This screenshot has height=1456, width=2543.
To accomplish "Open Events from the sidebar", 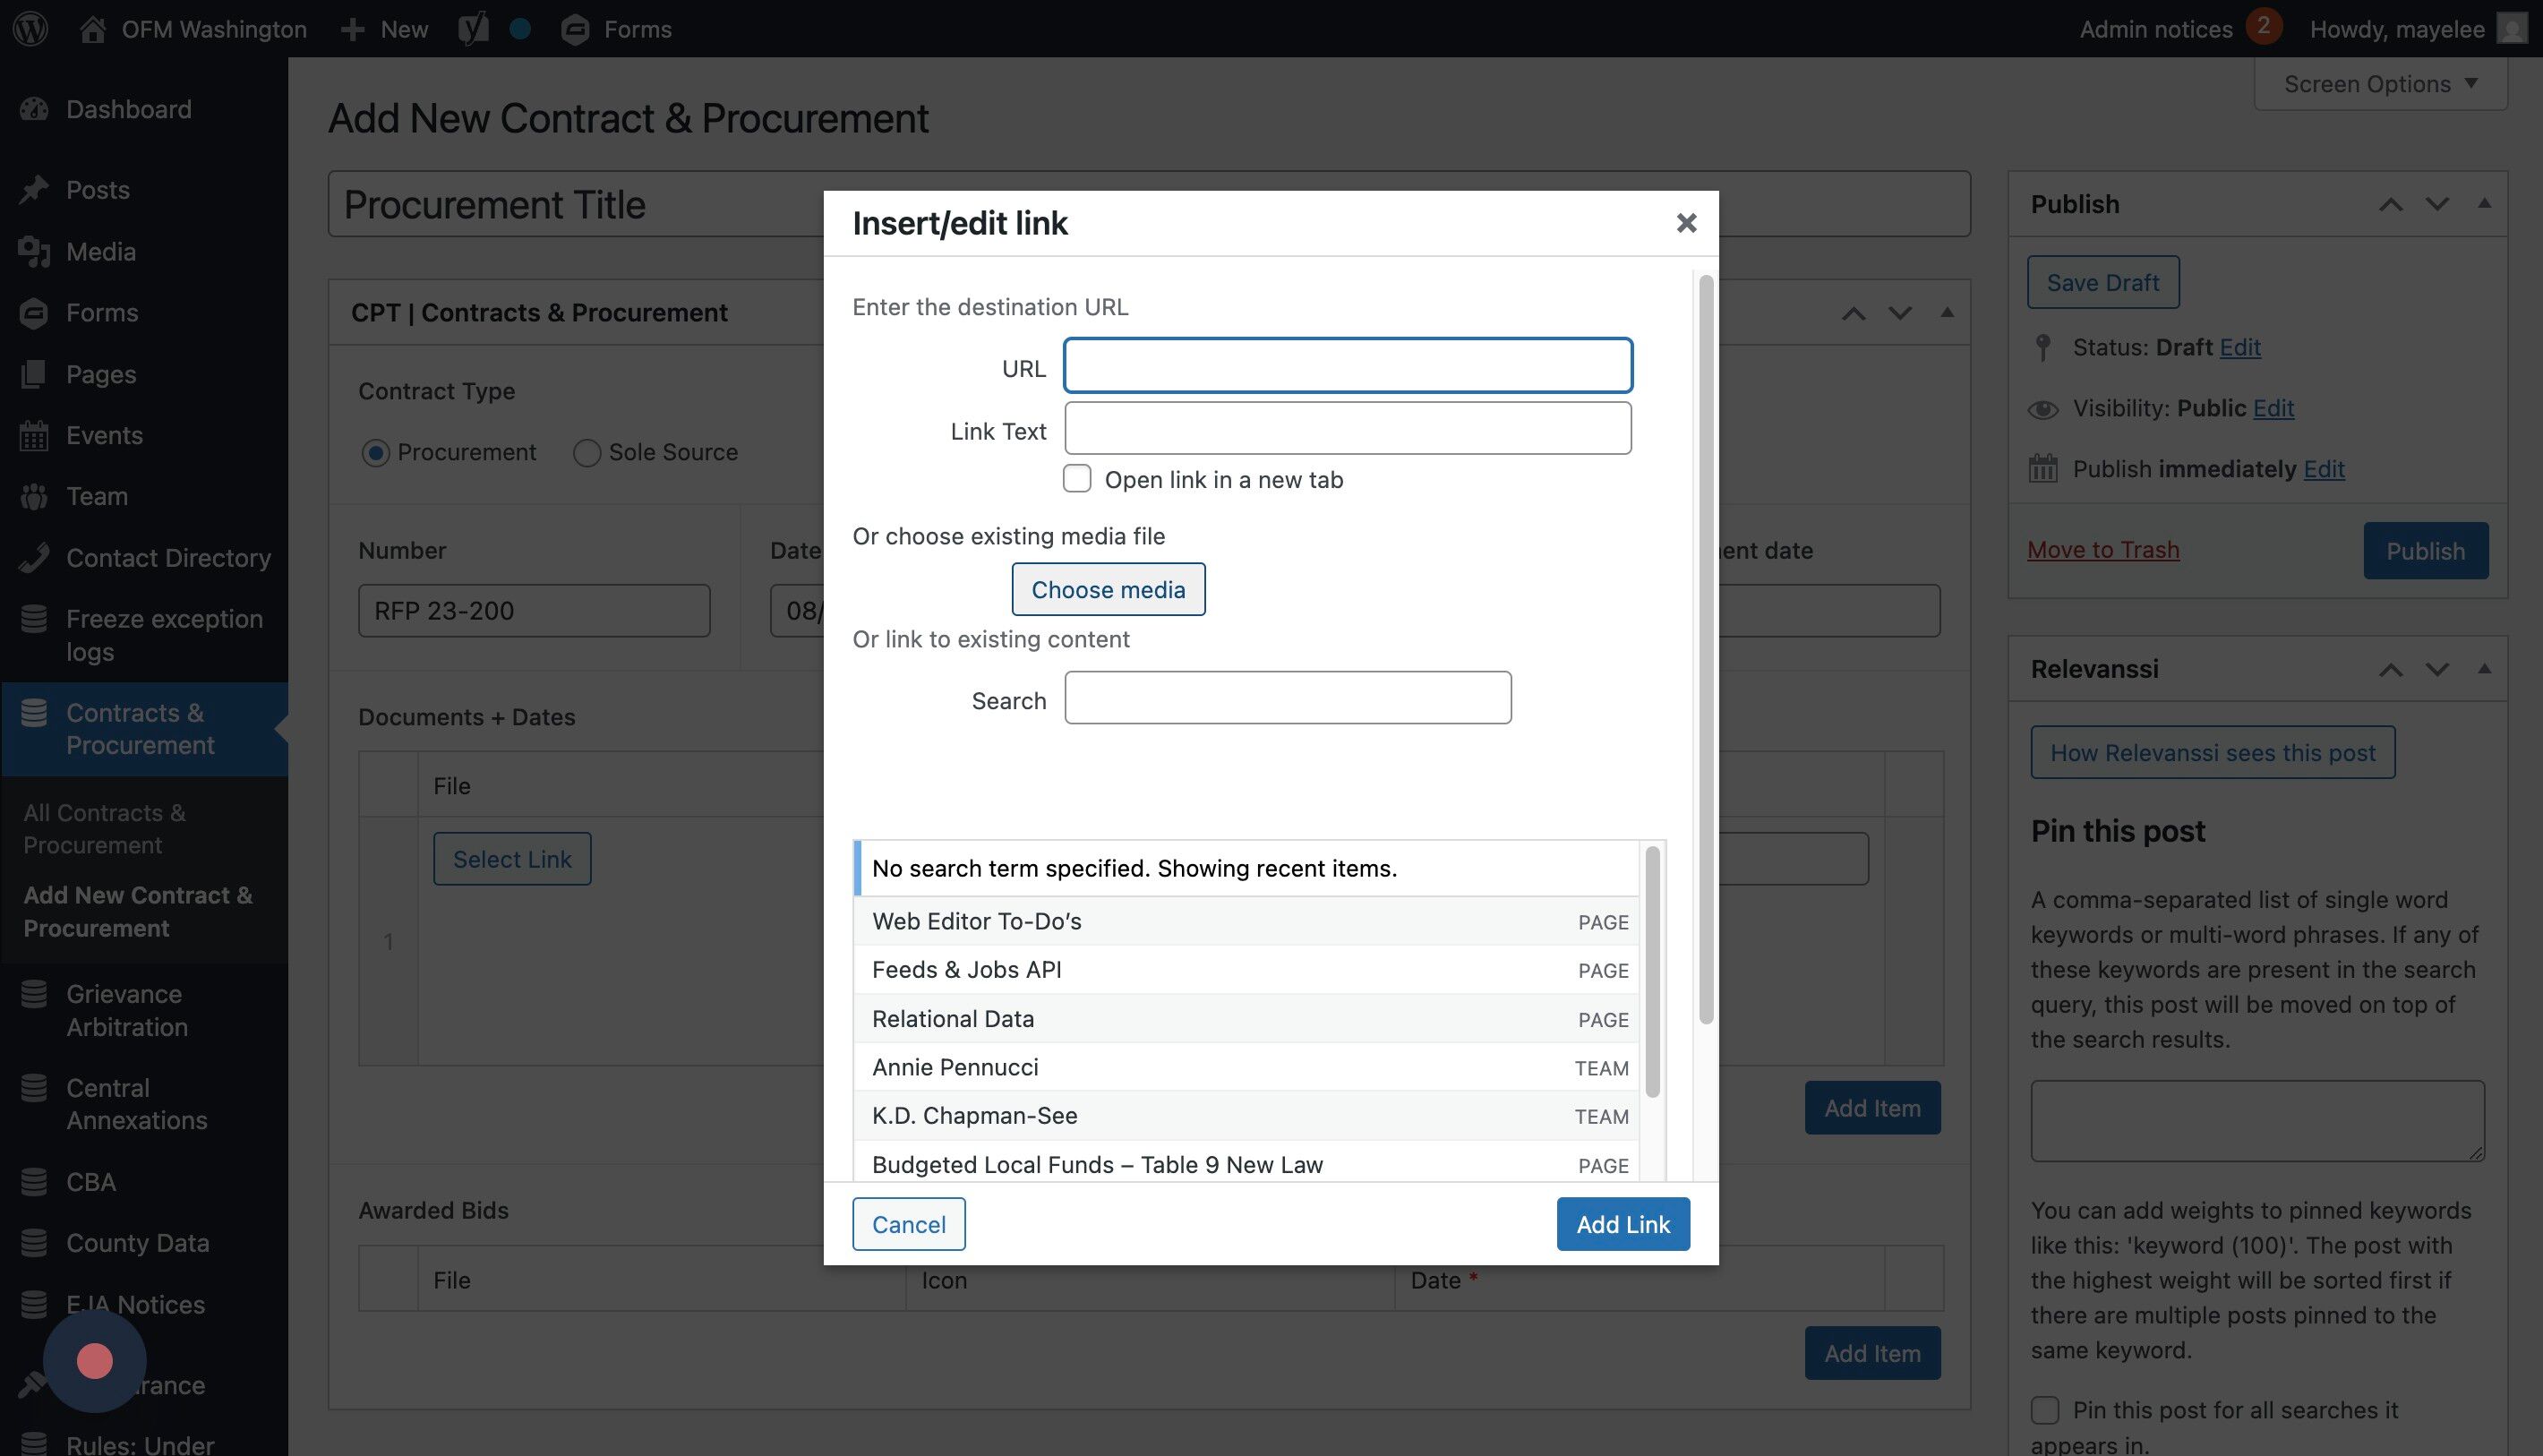I will point(104,435).
